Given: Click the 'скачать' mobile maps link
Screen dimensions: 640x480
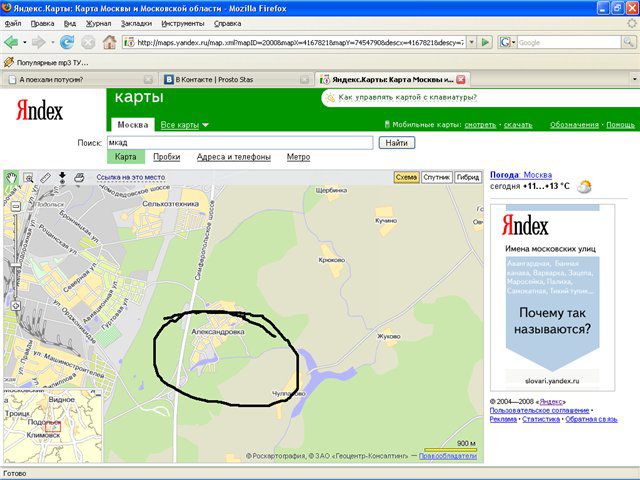Looking at the screenshot, I should pos(518,124).
